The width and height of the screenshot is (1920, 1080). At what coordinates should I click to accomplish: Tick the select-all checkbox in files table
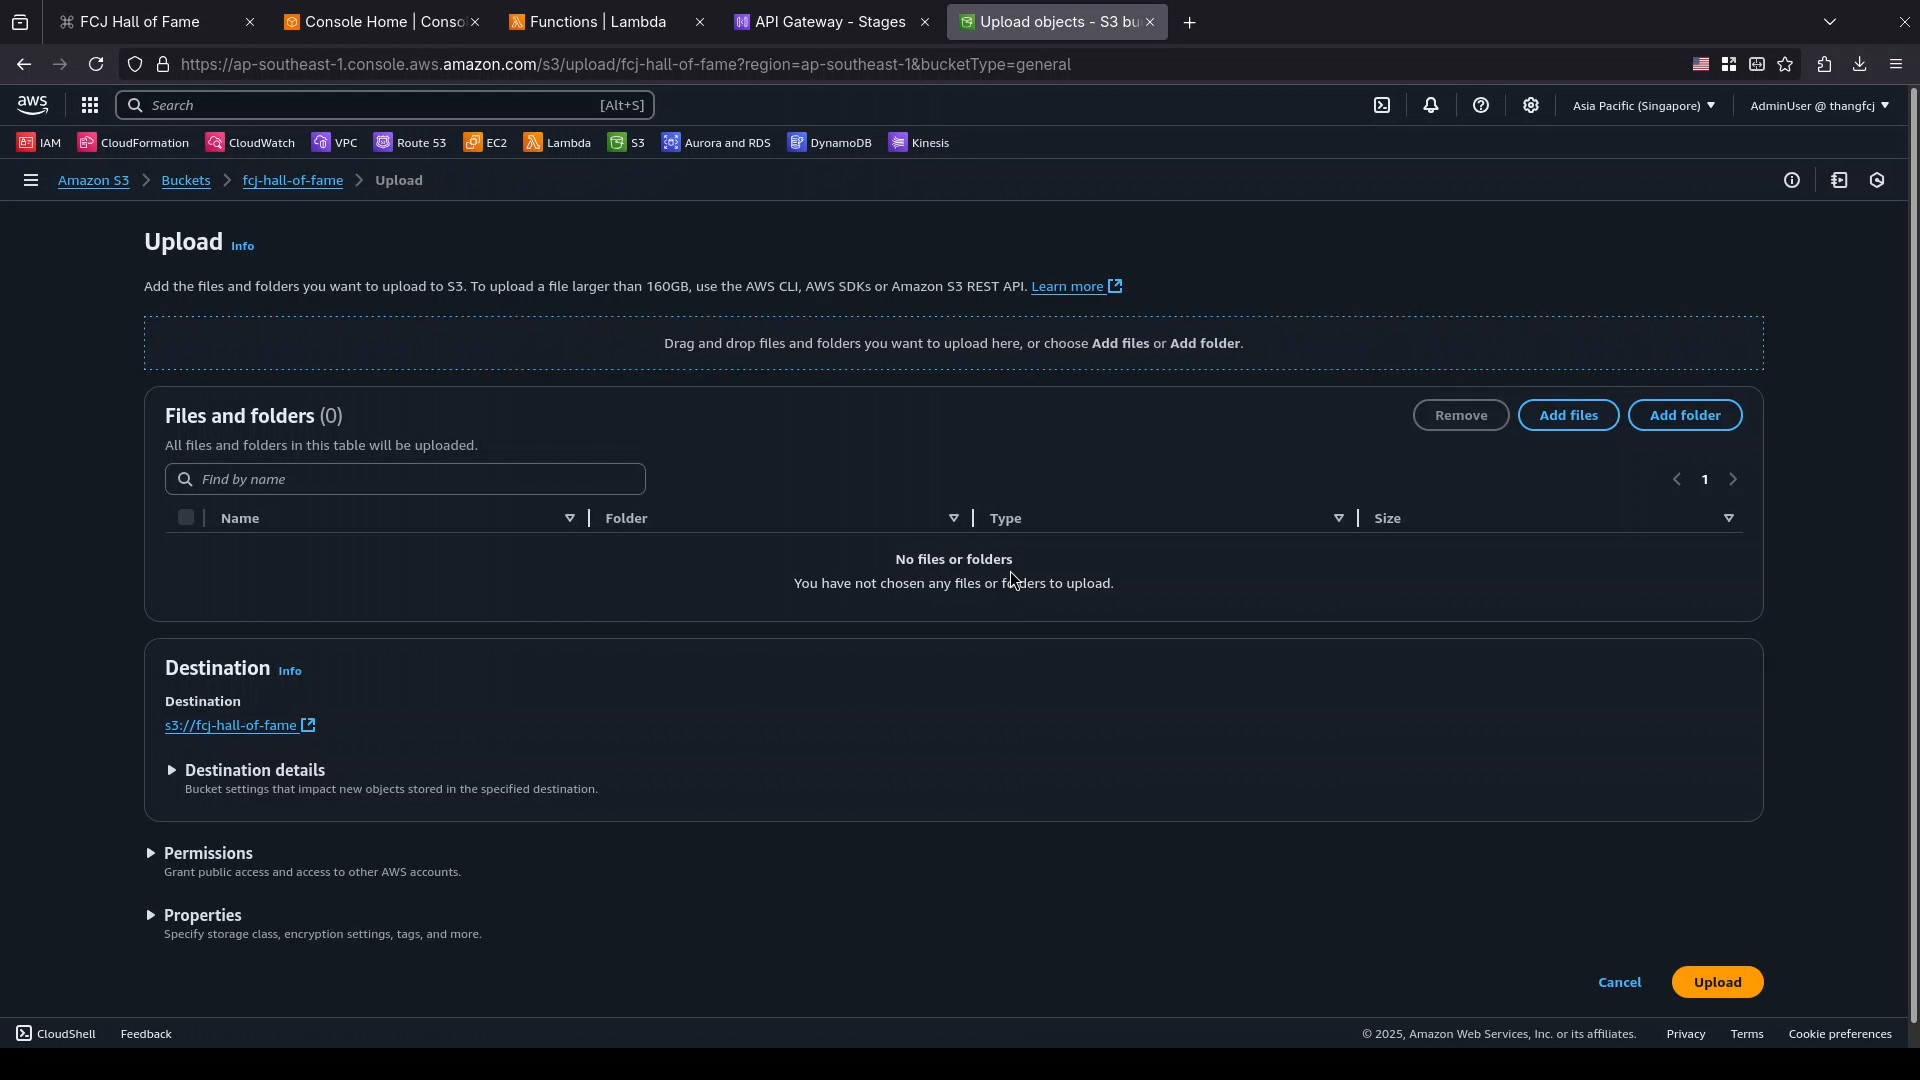coord(186,517)
